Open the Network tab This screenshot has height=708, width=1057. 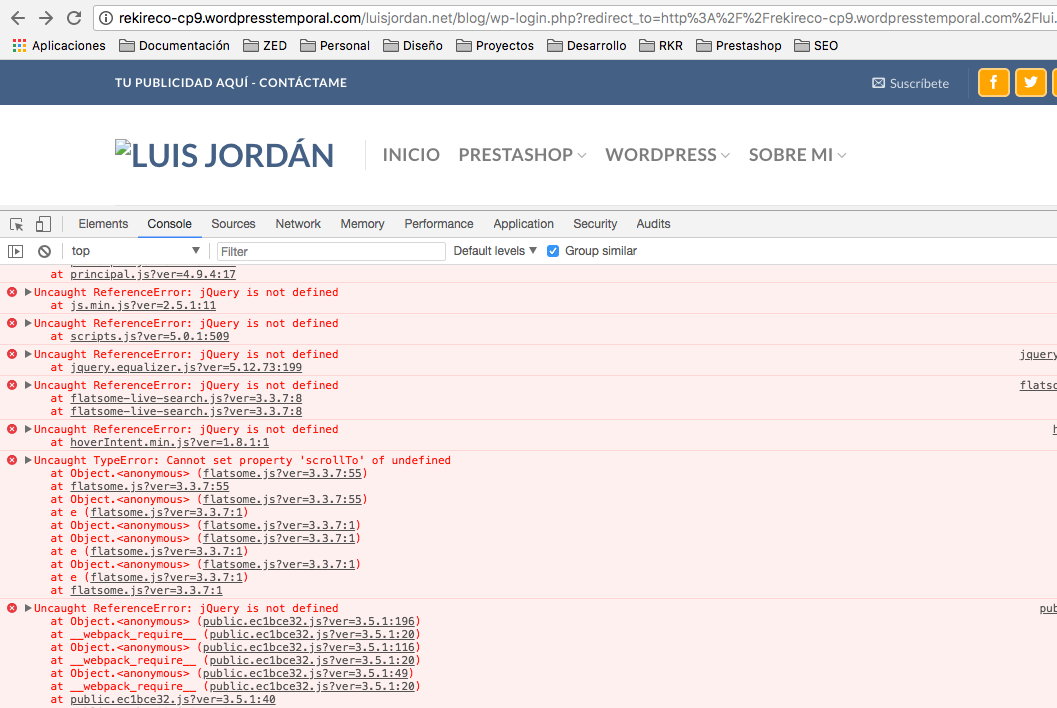tap(298, 224)
